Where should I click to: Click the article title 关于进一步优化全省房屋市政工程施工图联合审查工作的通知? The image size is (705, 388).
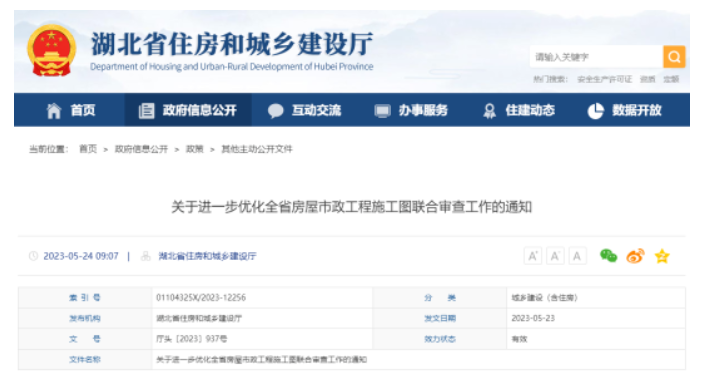pyautogui.click(x=352, y=207)
